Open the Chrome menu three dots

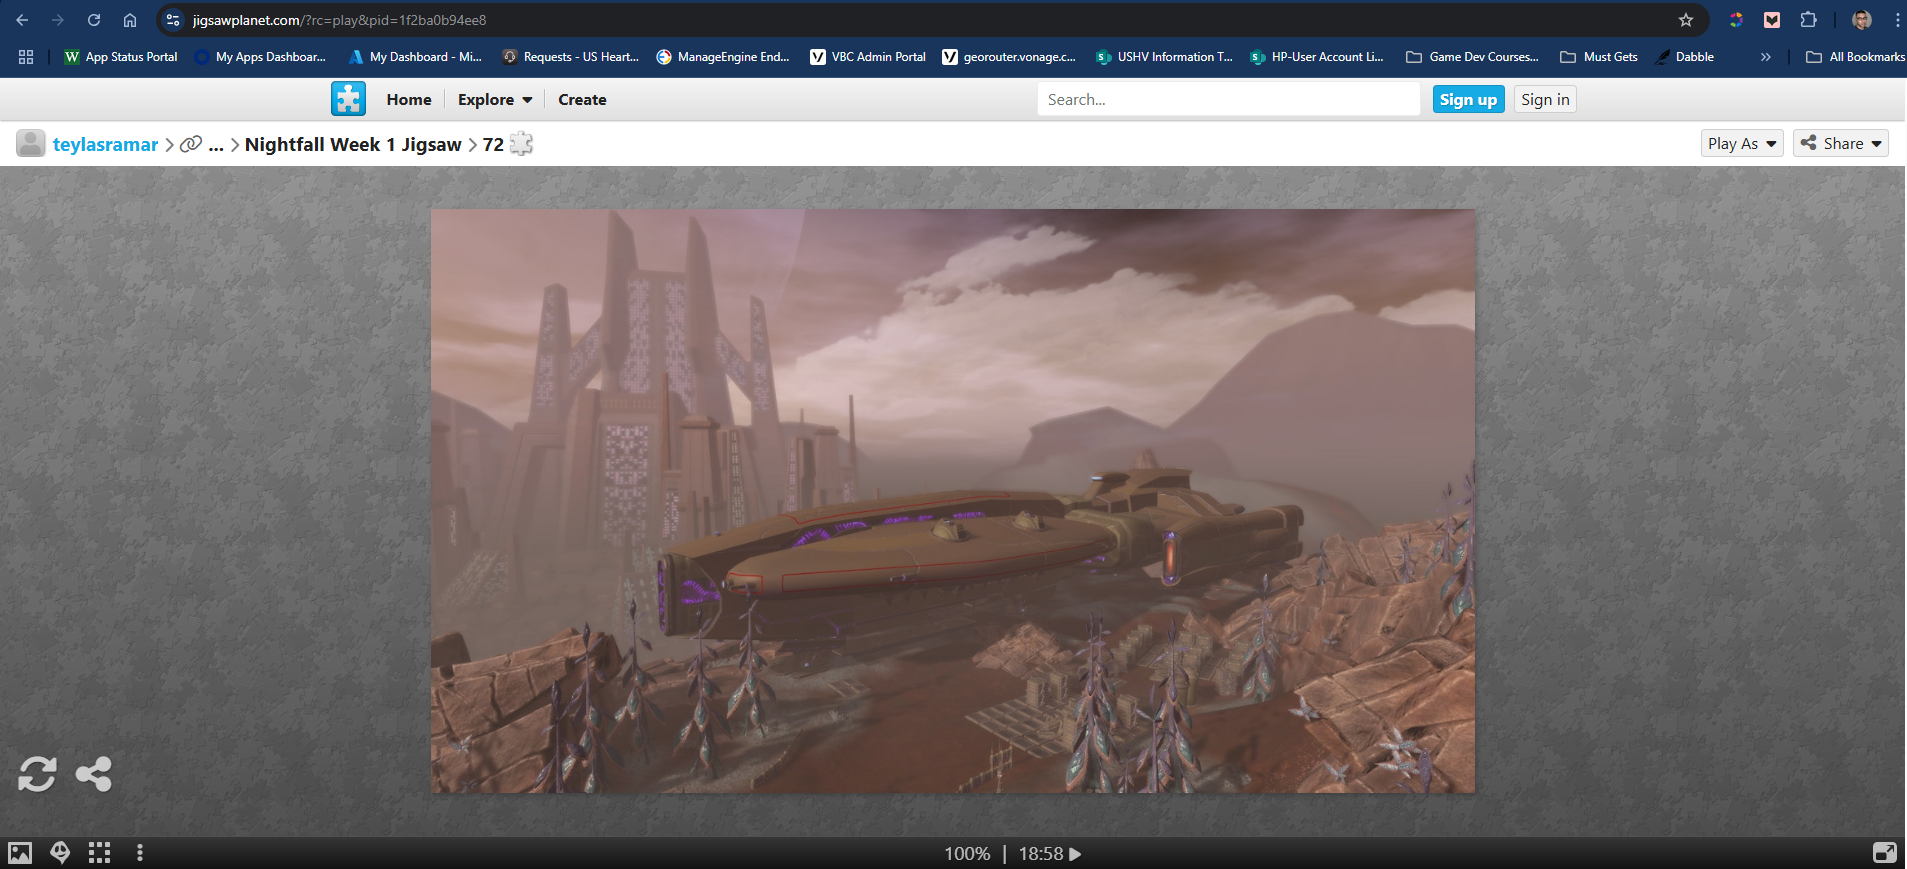(1897, 20)
